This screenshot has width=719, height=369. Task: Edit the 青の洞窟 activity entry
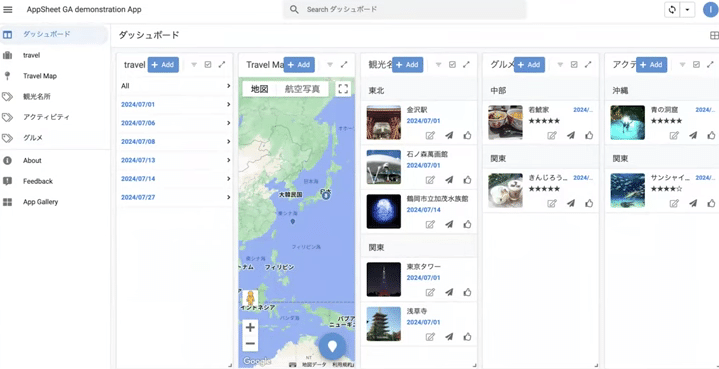[x=674, y=135]
